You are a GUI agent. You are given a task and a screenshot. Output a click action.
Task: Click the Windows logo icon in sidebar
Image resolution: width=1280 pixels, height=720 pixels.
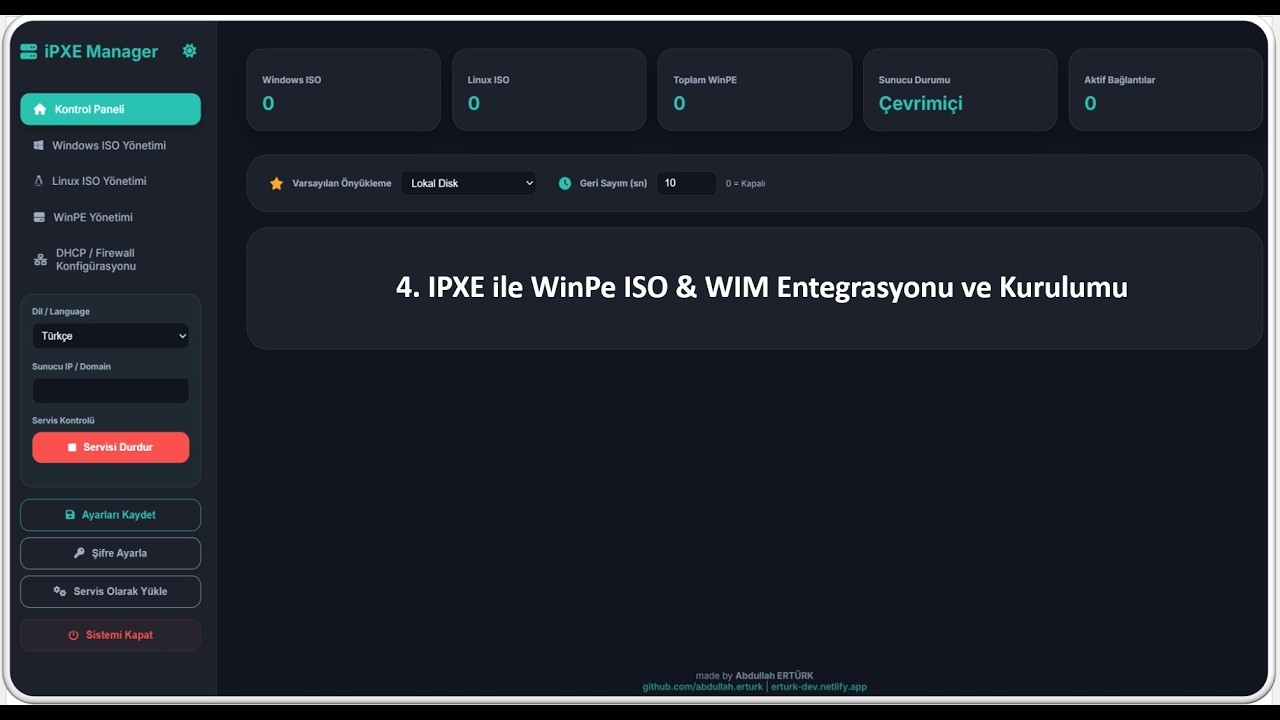[x=39, y=145]
